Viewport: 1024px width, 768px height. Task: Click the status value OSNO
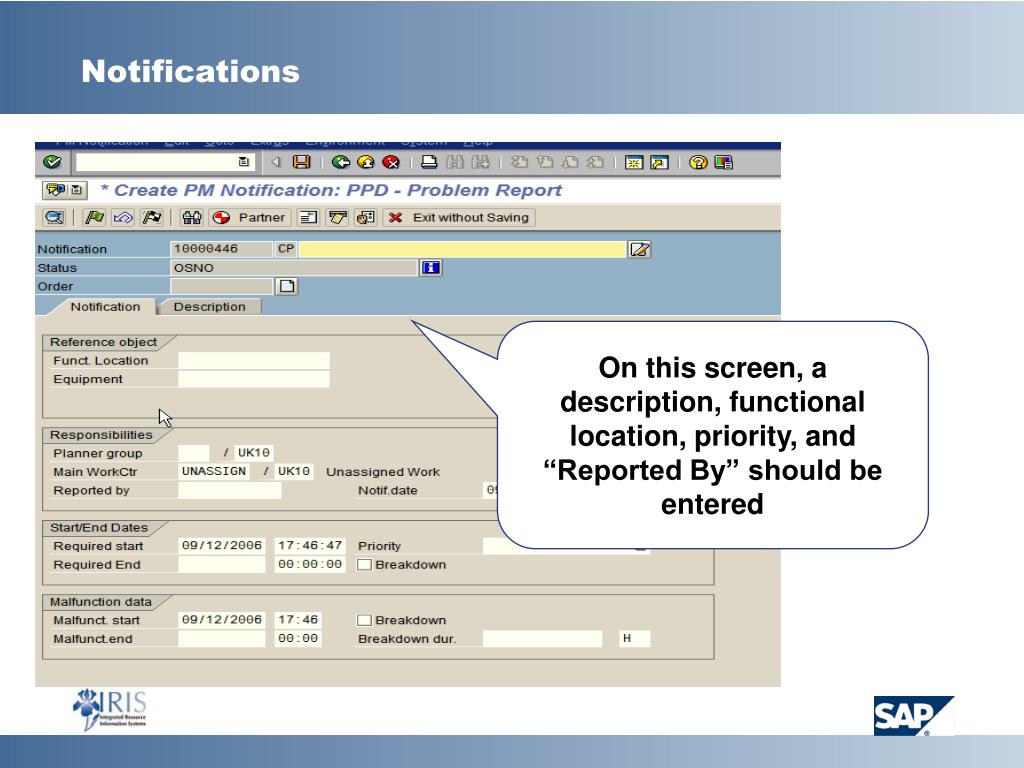tap(294, 268)
